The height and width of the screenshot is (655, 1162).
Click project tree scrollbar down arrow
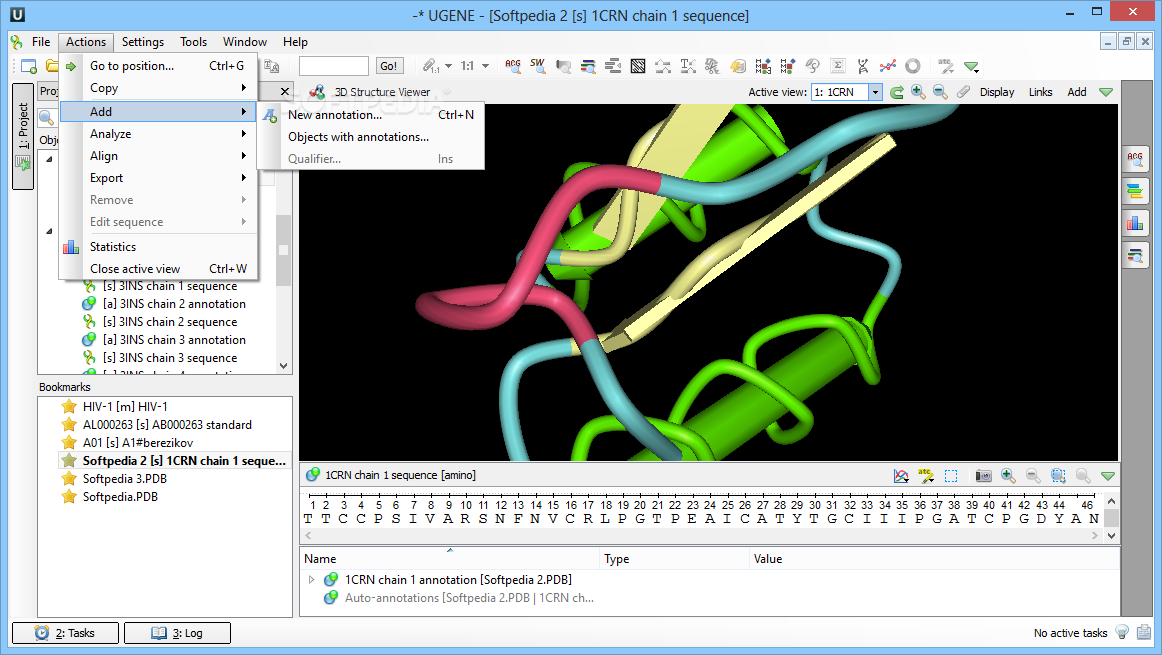(283, 365)
